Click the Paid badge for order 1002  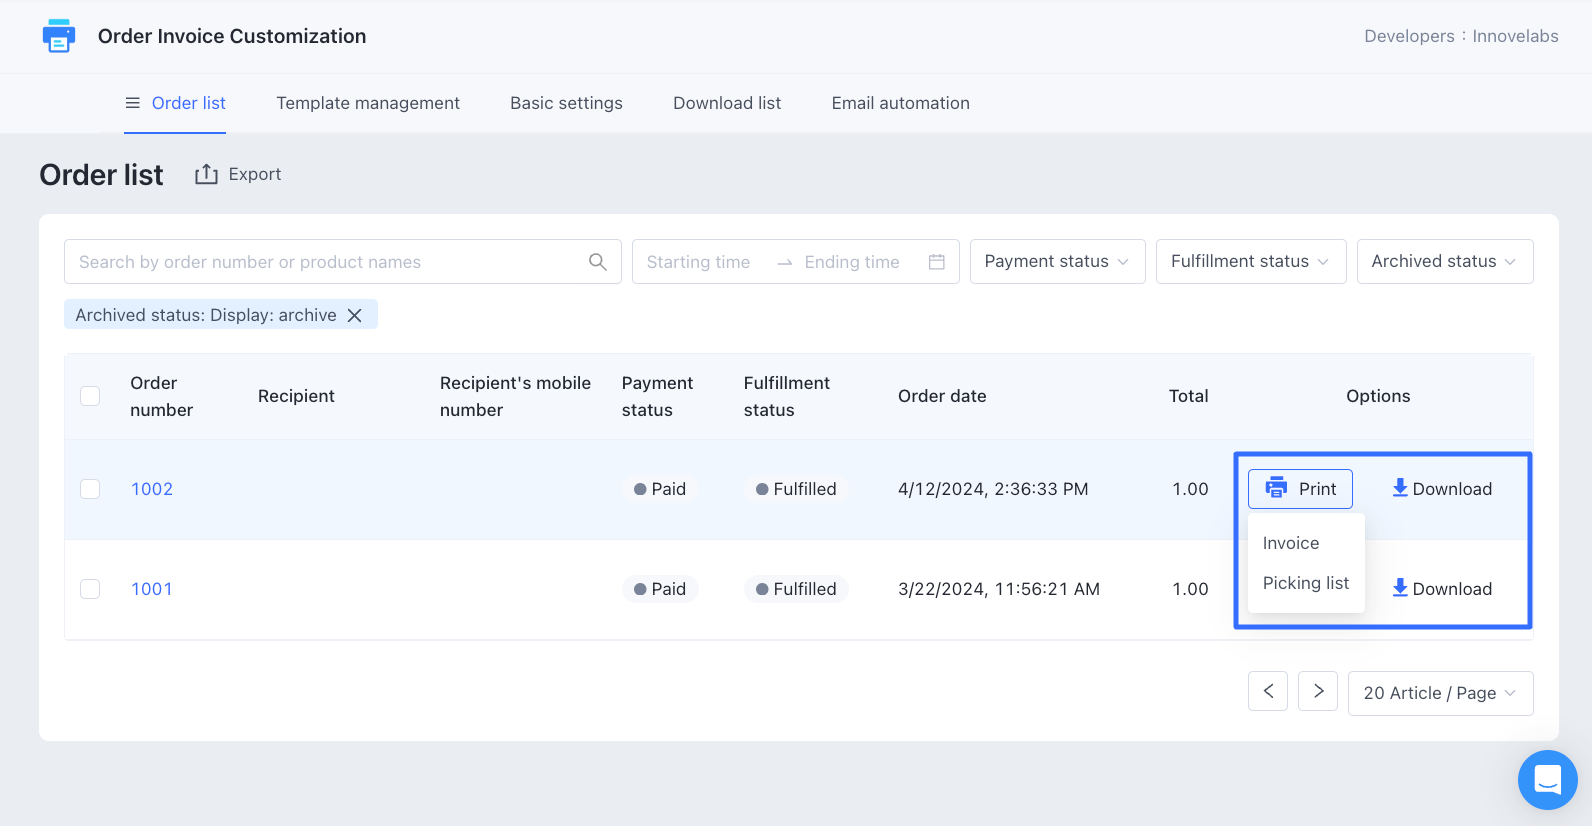[x=660, y=489]
